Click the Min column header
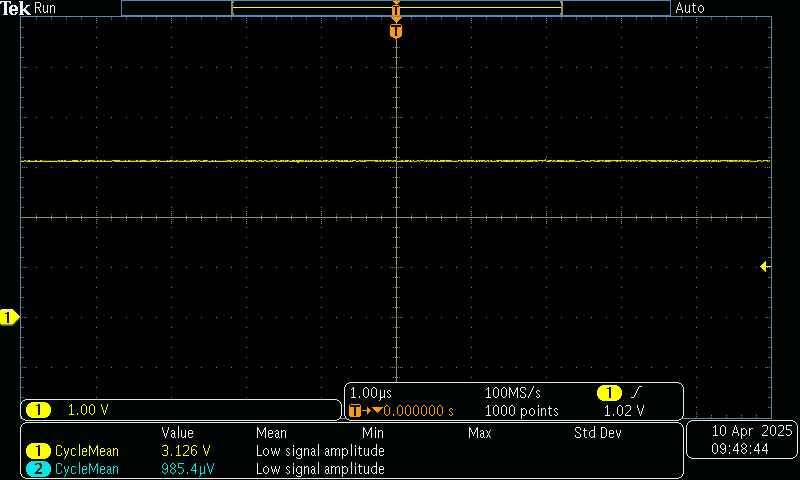 pyautogui.click(x=373, y=433)
